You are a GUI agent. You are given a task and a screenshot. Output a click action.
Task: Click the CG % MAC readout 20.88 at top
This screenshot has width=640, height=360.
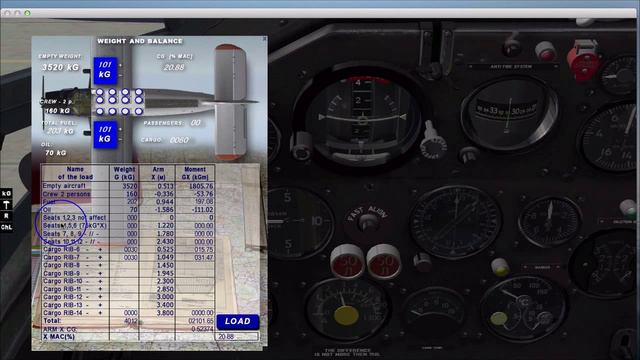point(174,67)
